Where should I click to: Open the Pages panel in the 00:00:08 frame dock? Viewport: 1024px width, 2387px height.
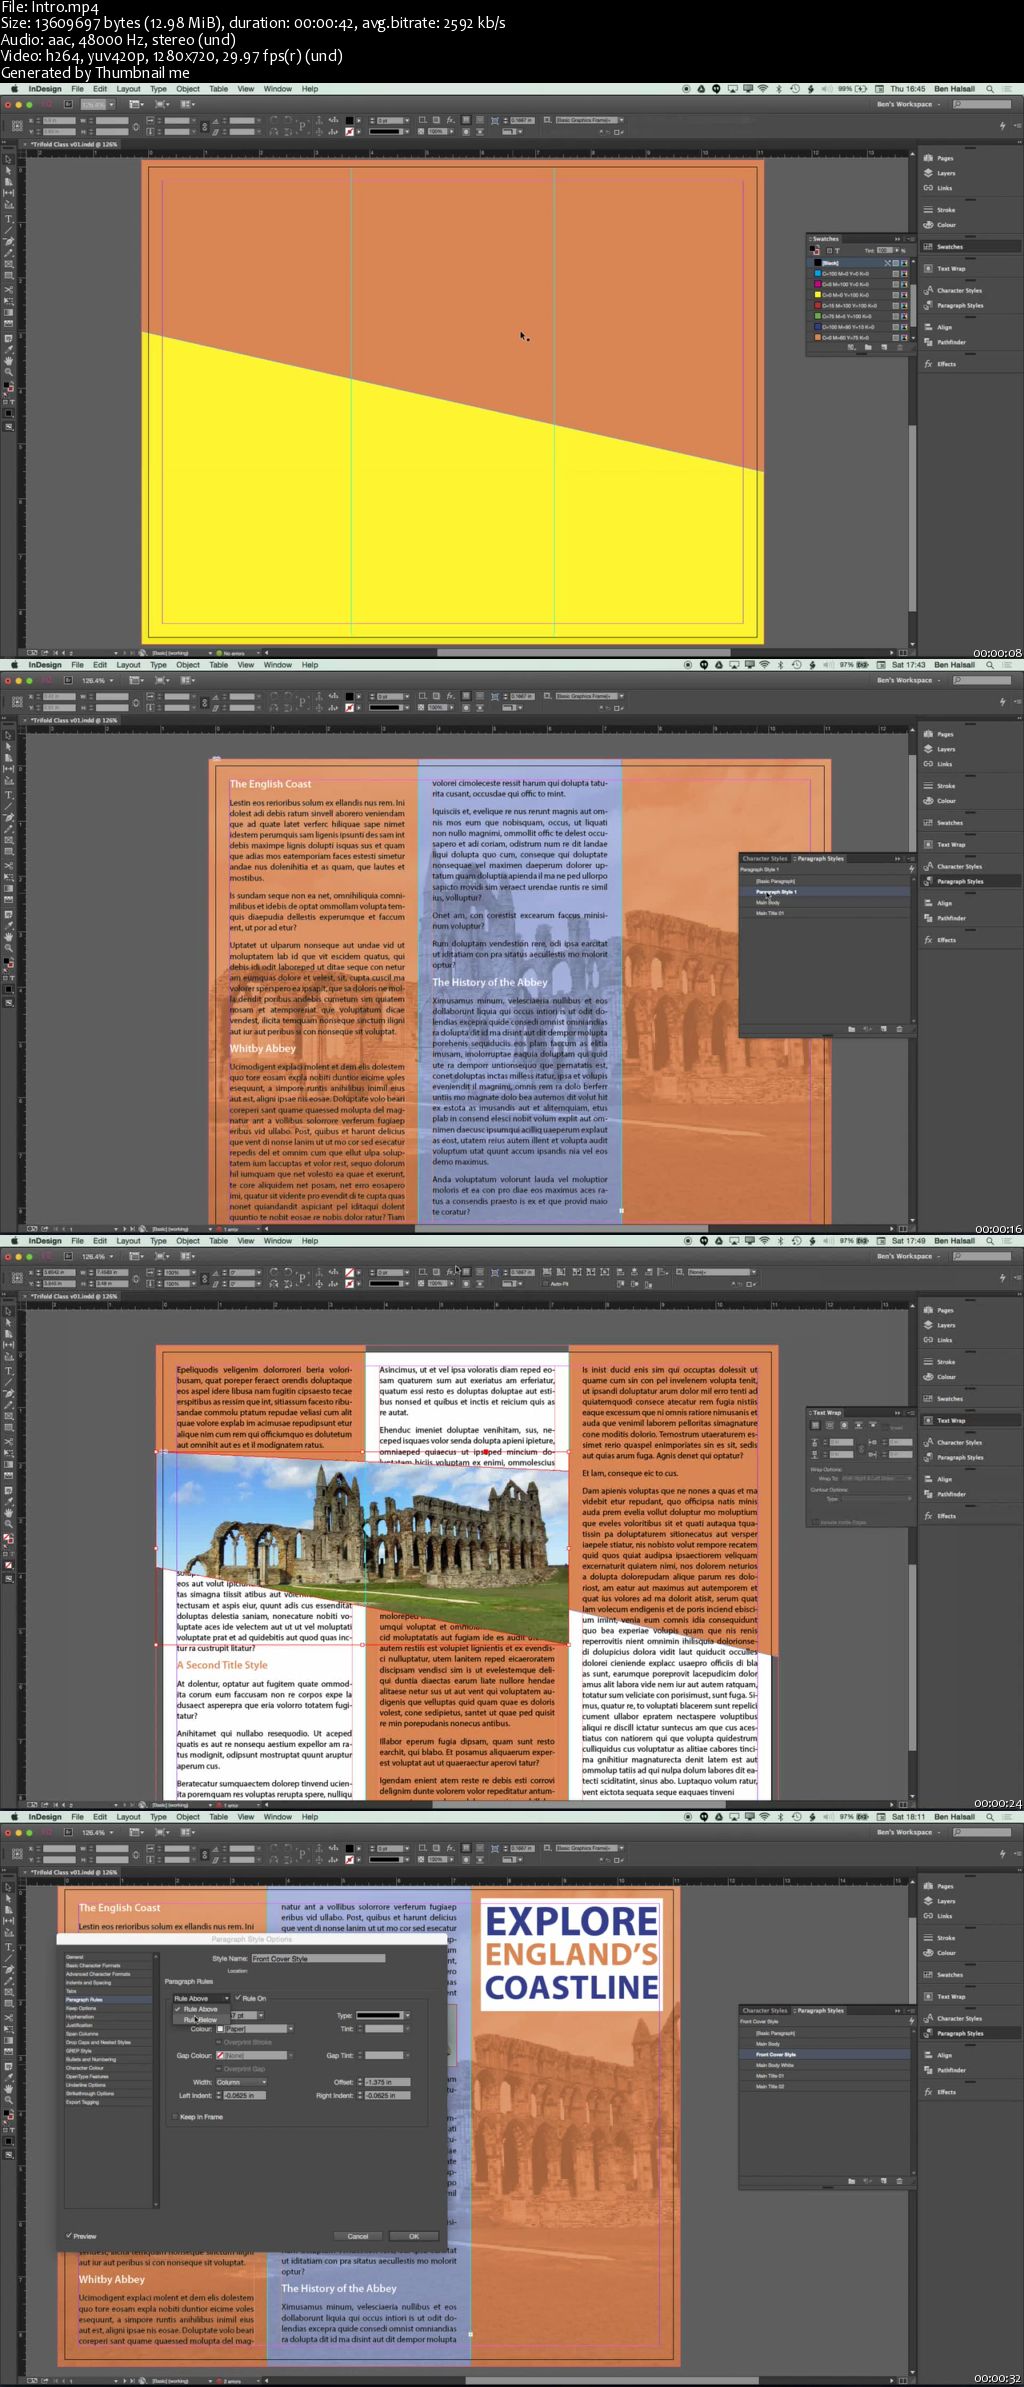click(940, 158)
